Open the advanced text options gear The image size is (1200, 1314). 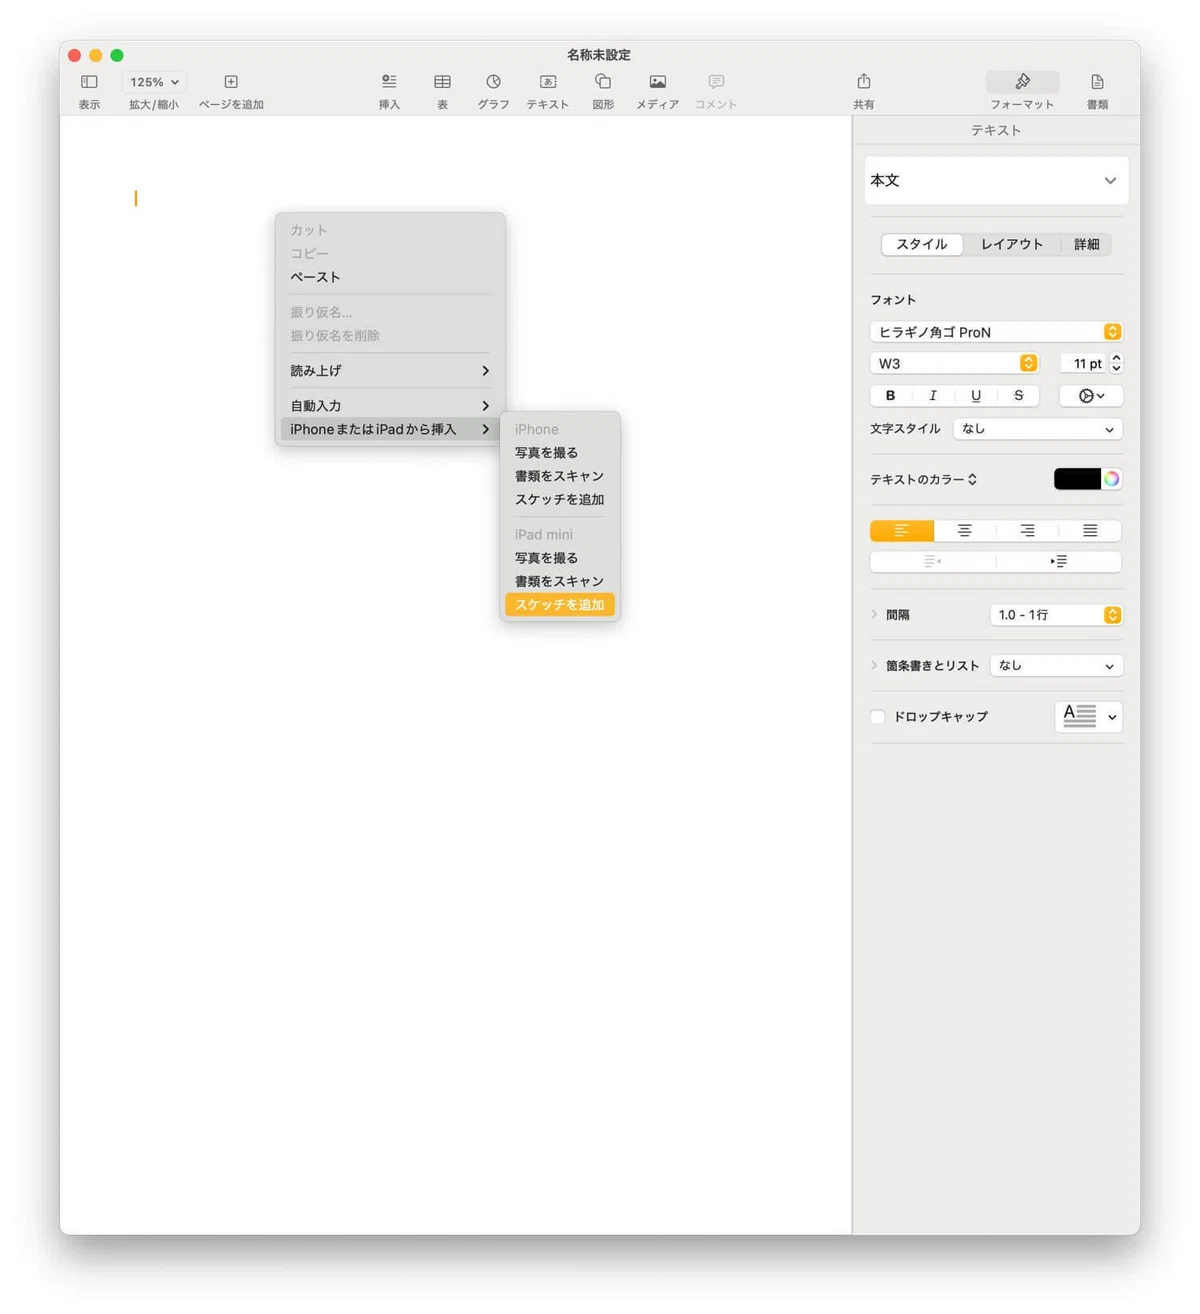pos(1091,396)
